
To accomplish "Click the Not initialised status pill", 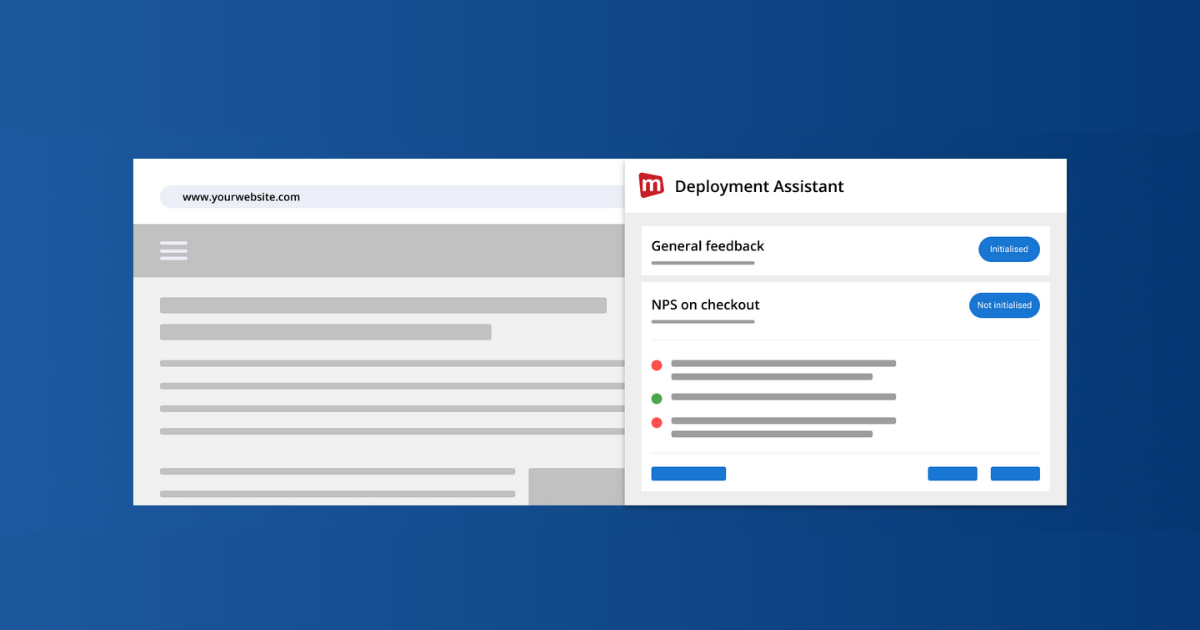I will pos(1004,305).
